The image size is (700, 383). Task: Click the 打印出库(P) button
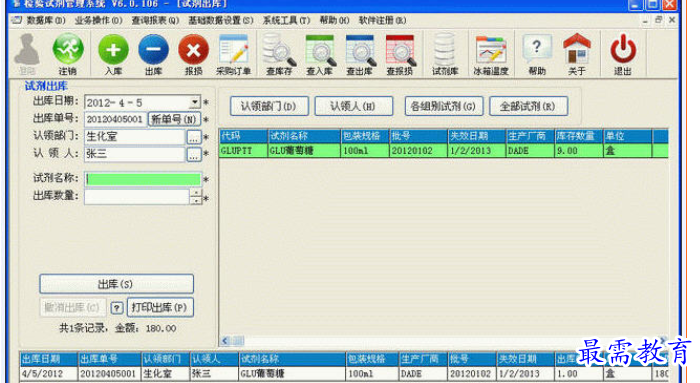click(160, 308)
